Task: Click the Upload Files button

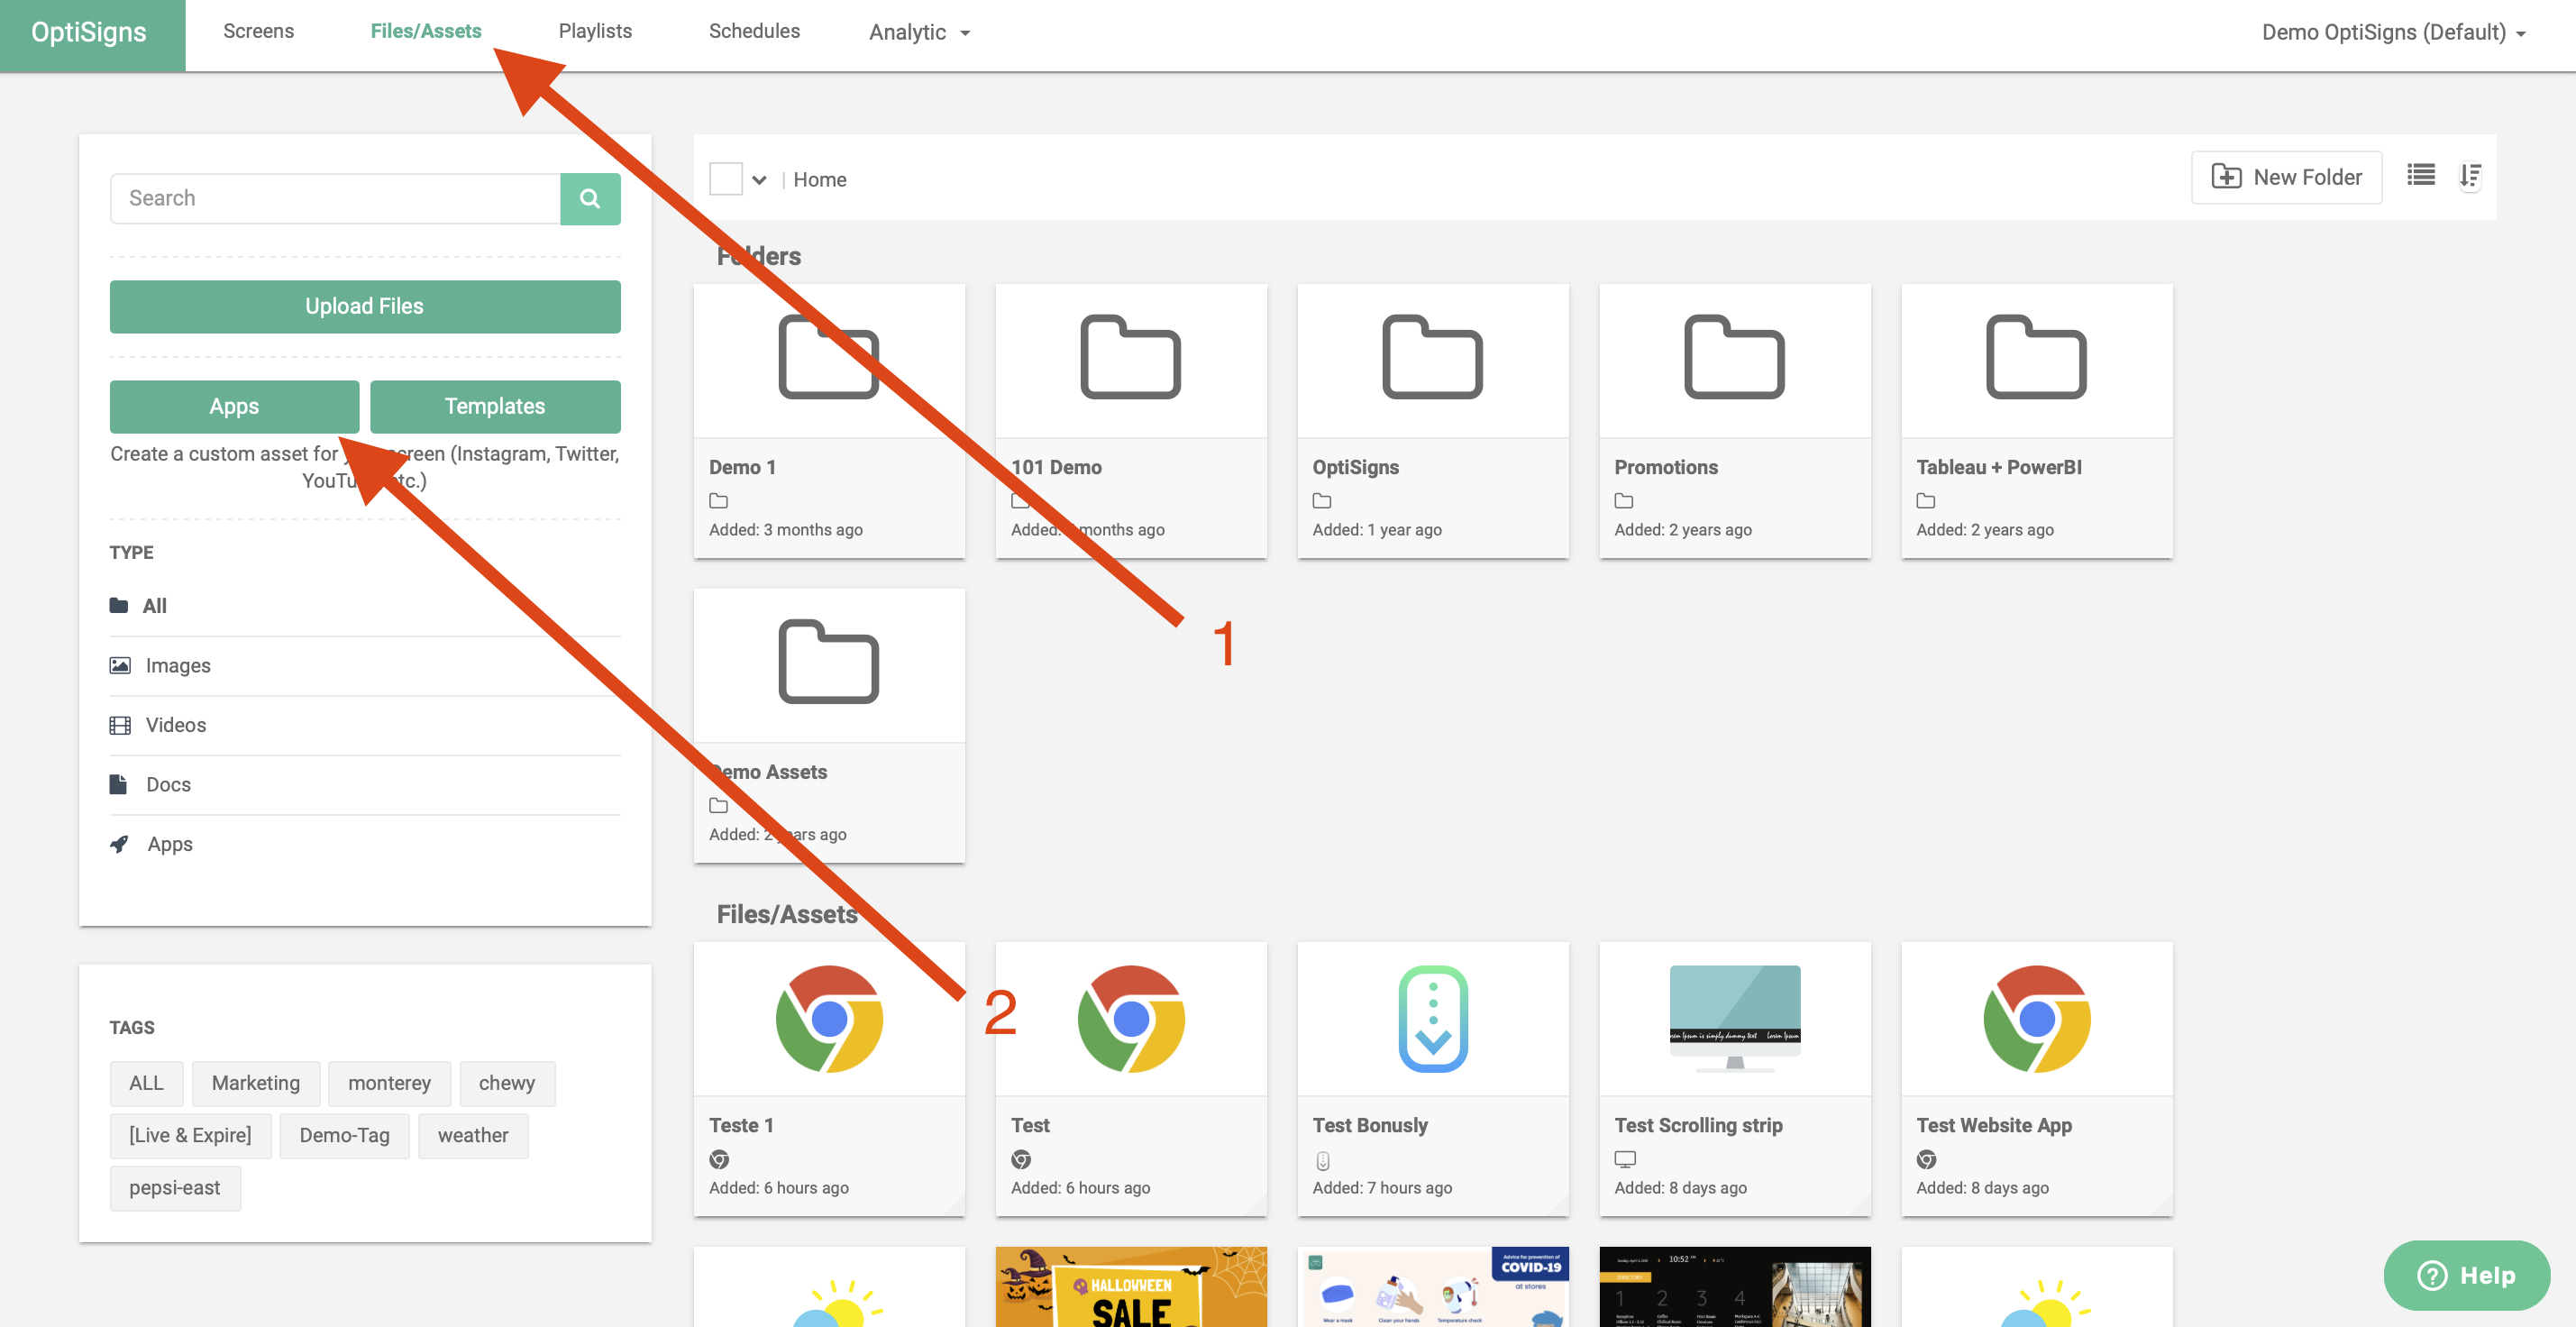Action: click(x=364, y=306)
